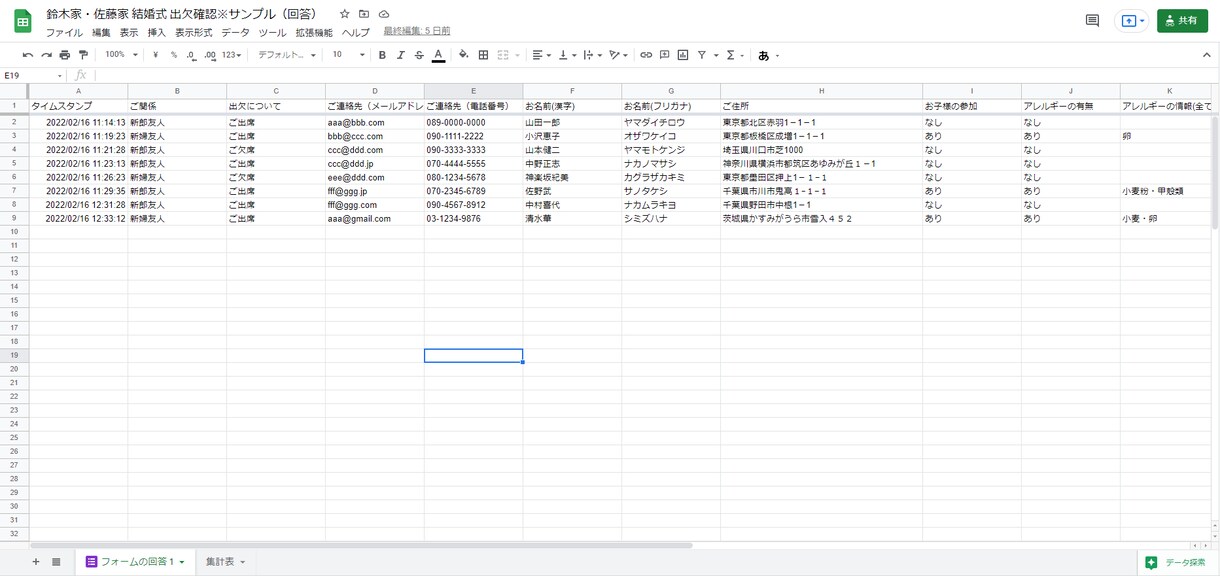This screenshot has height=576, width=1220.
Task: Select column H header
Action: (821, 91)
